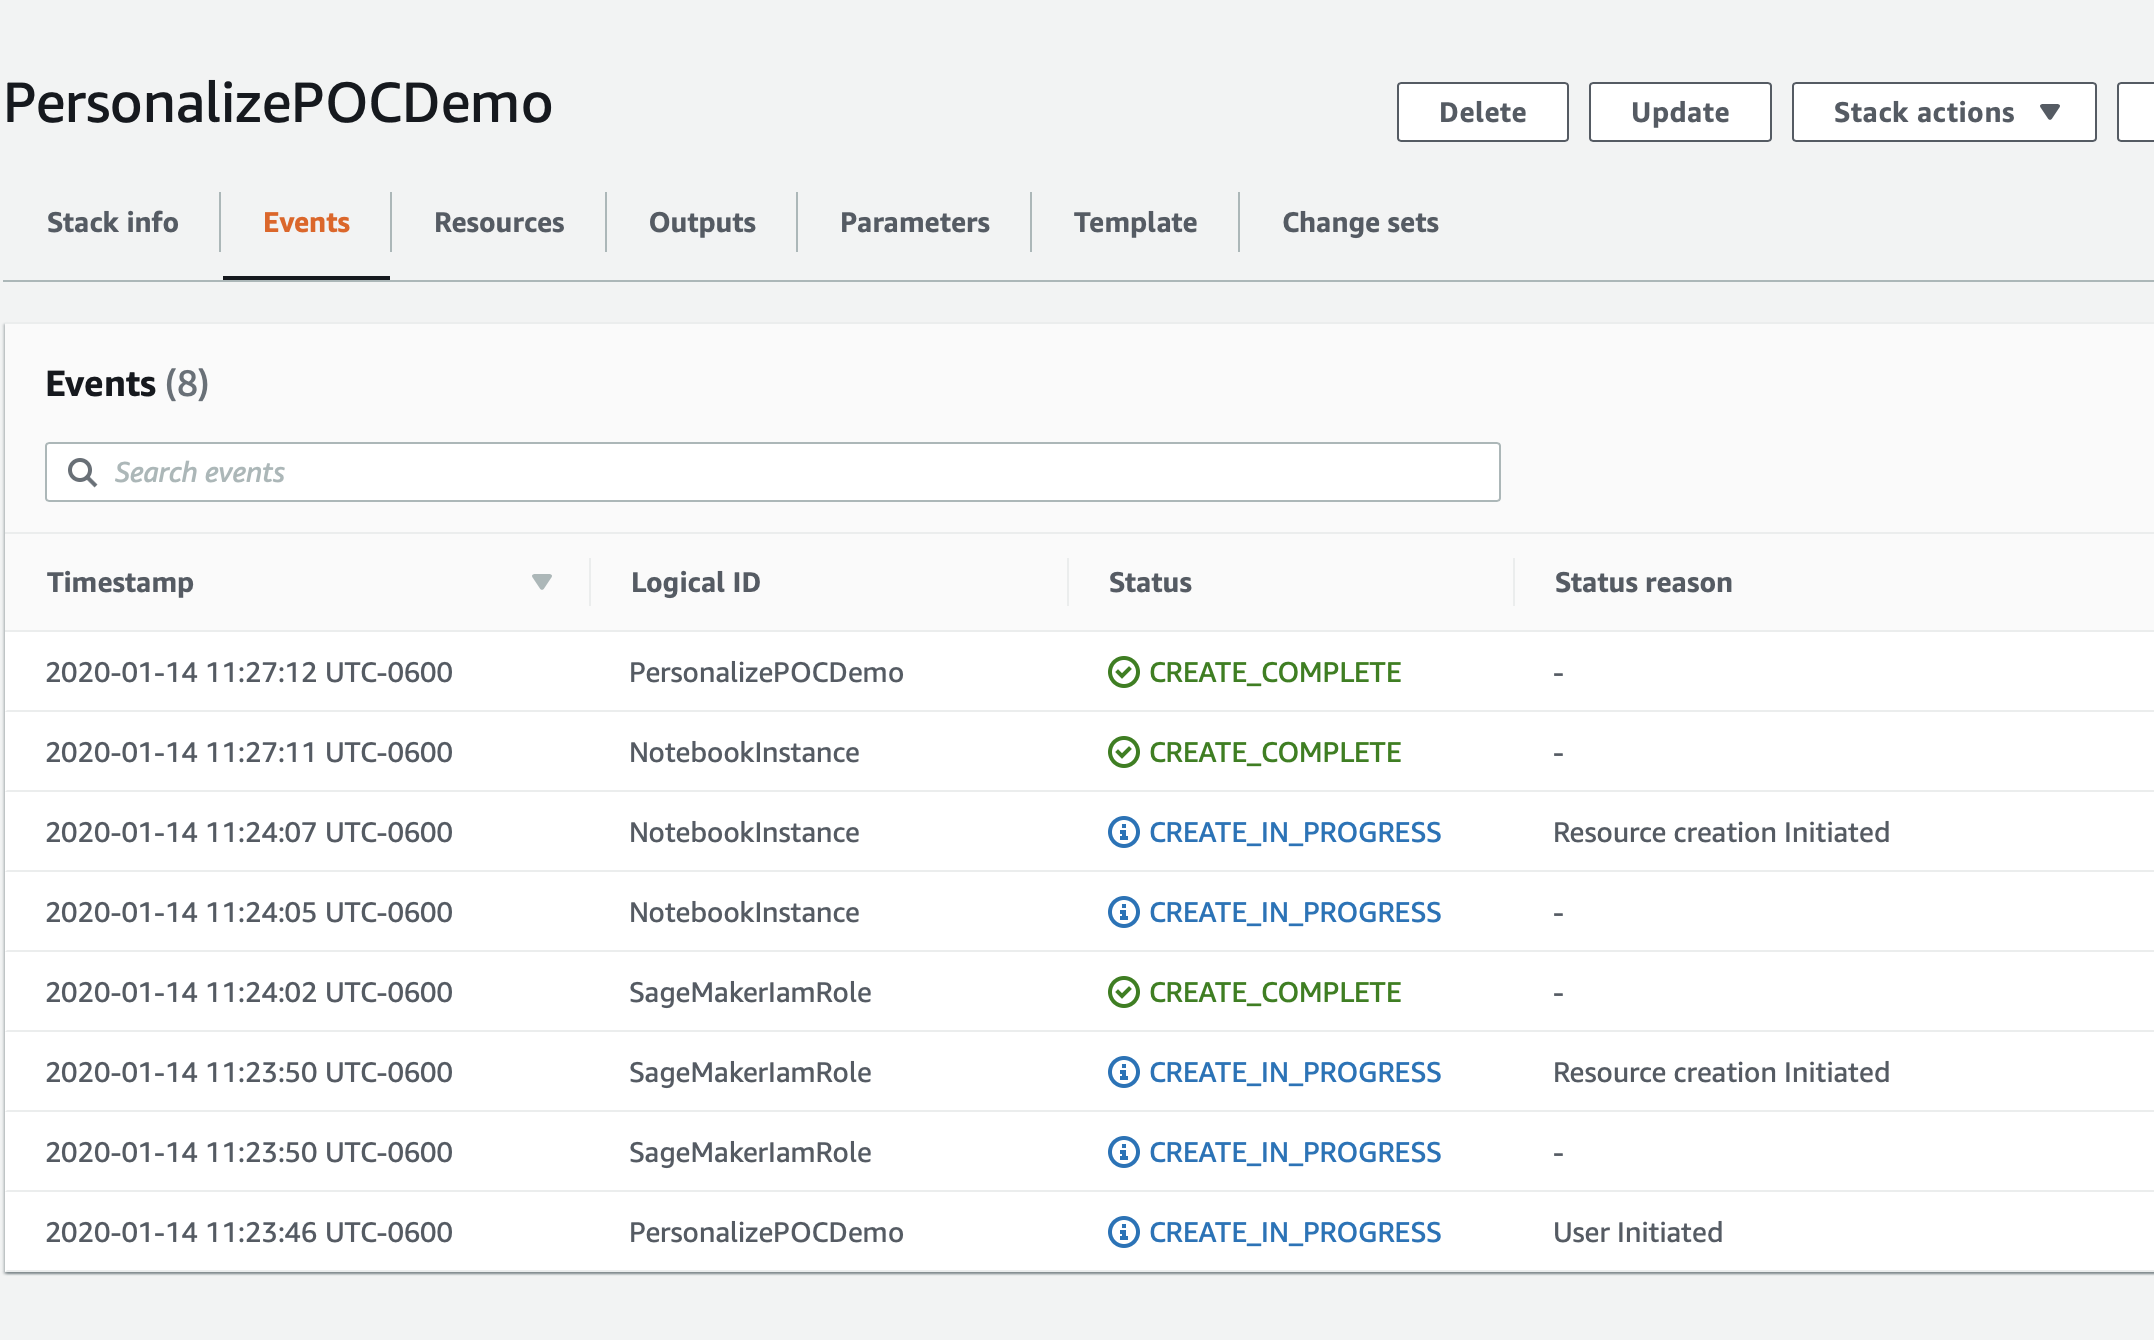
Task: View the Template tab
Action: coord(1135,222)
